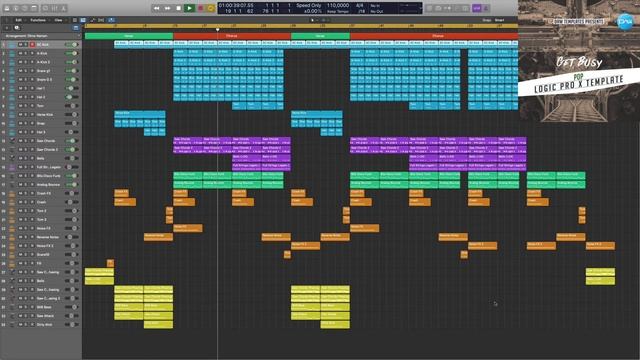
Task: Click the Stop transport button
Action: point(178,8)
